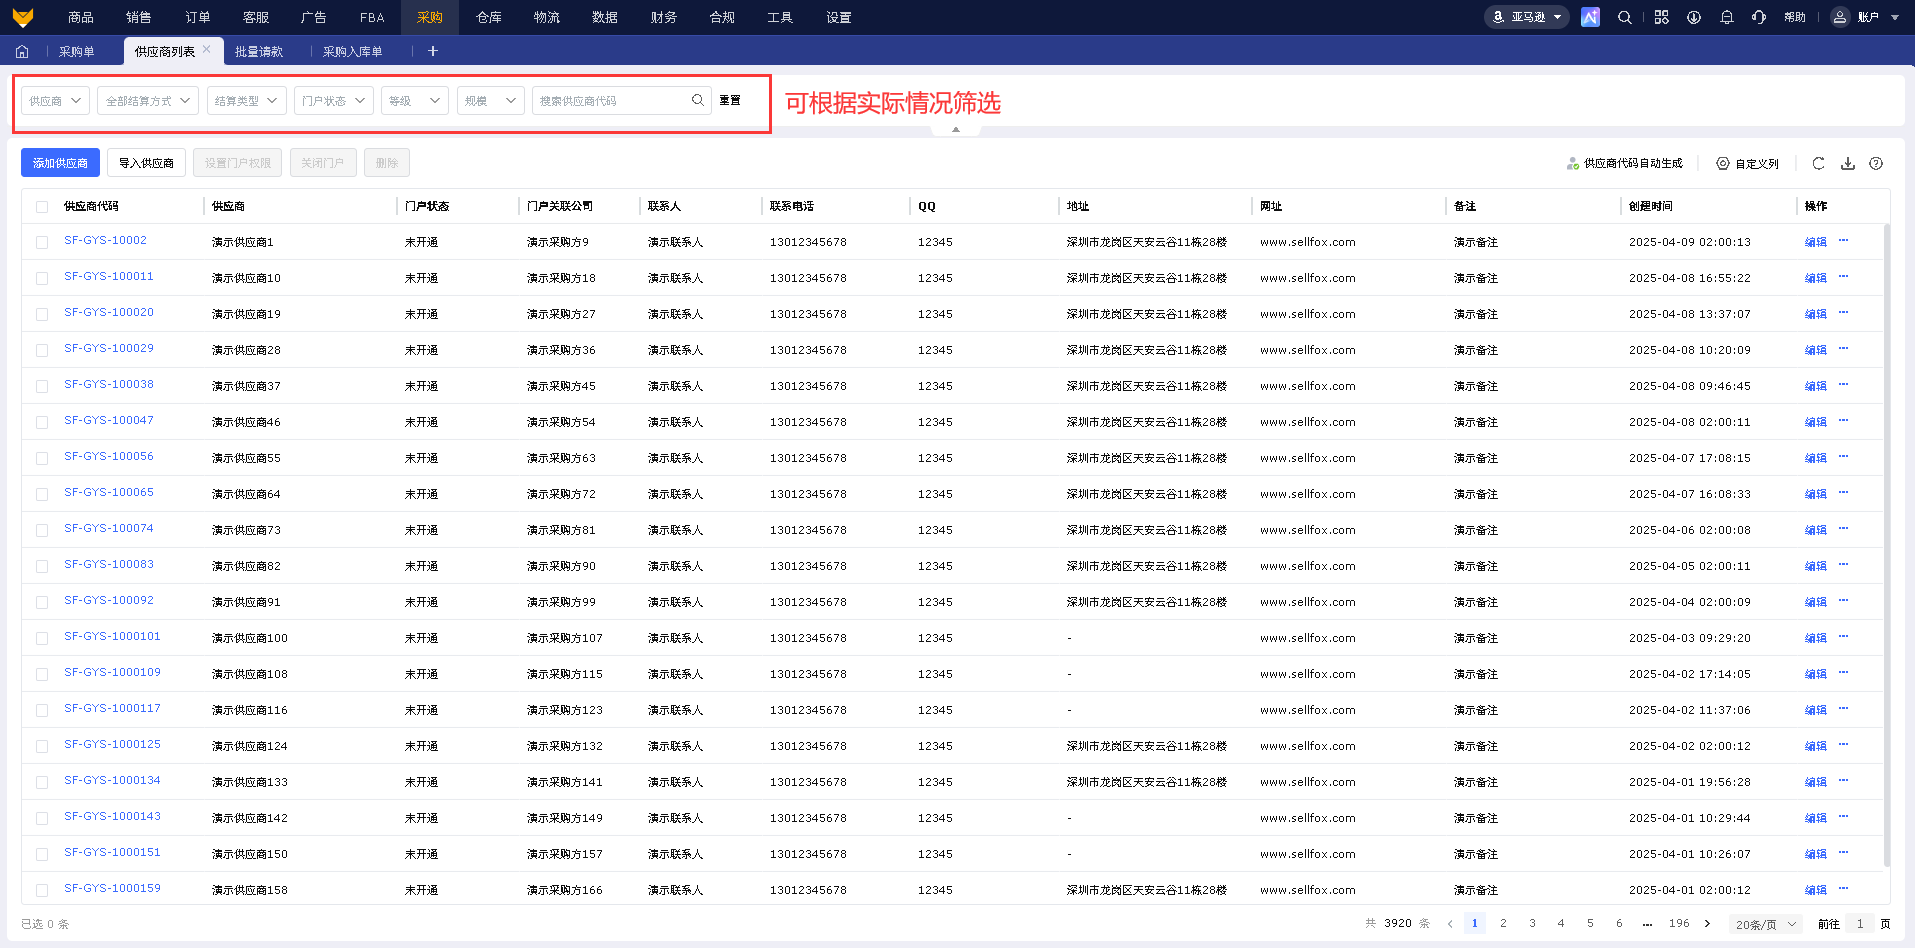1915x948 pixels.
Task: Select the checkbox for SF-GYS-100011
Action: [x=42, y=278]
